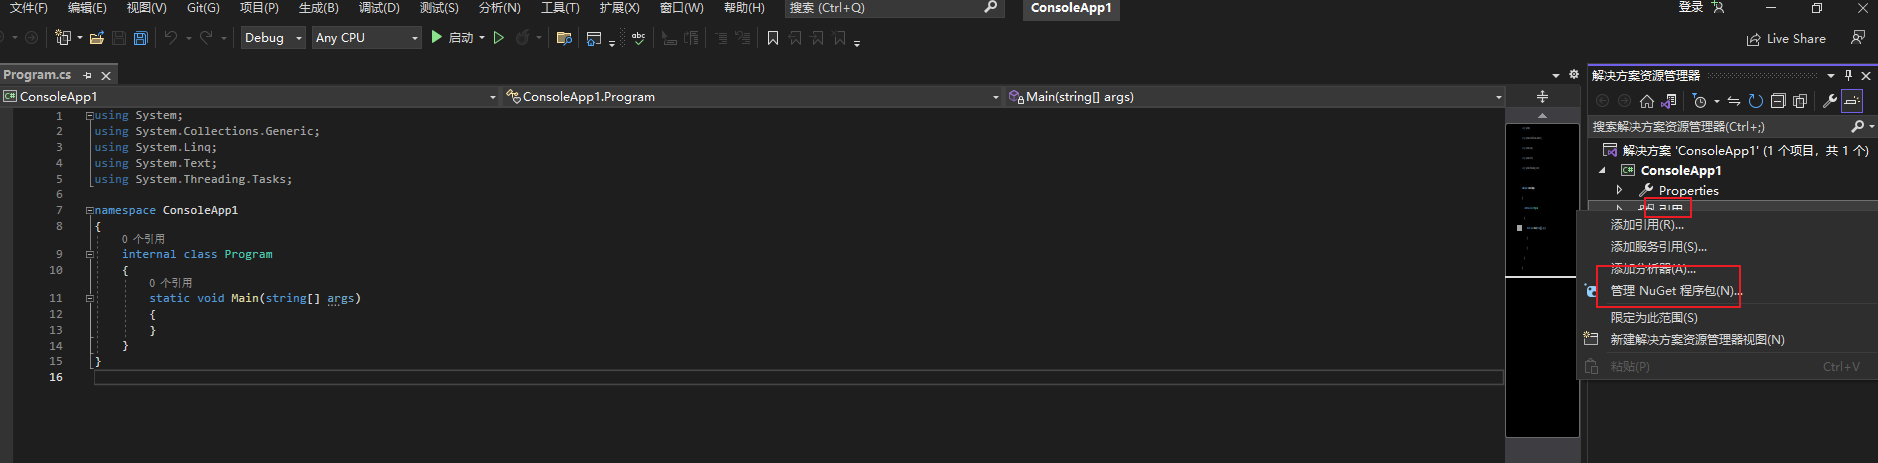Viewport: 1878px width, 463px height.
Task: Collapse all items in Solution Explorer
Action: tap(1778, 101)
